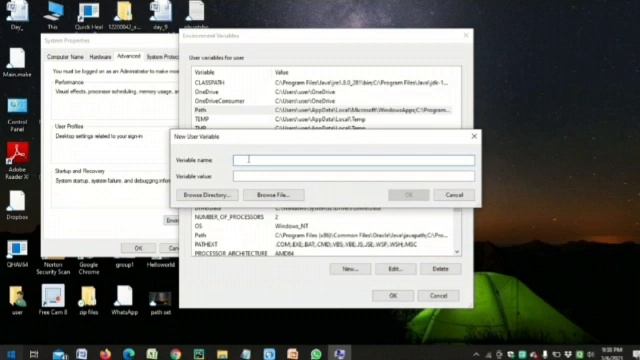
Task: Click OK in the System Properties window
Action: 138,248
